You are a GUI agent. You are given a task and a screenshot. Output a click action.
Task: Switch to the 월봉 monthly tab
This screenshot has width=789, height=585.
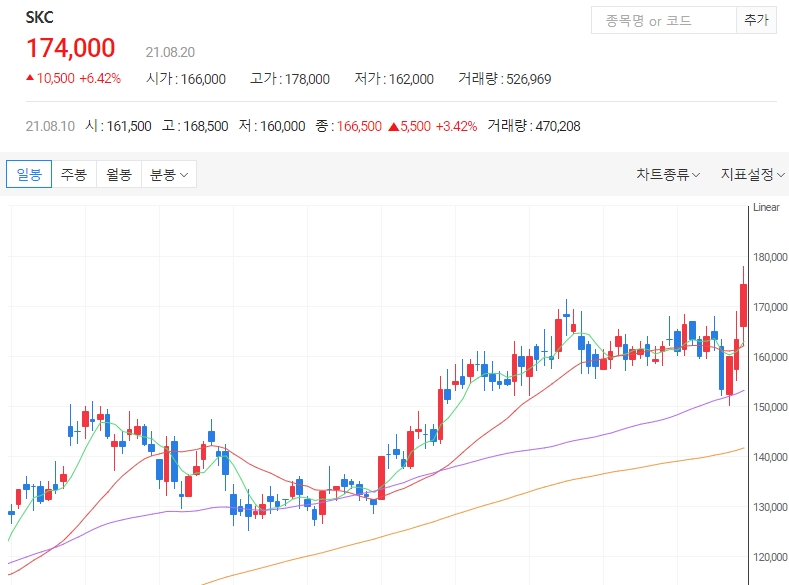pos(119,174)
